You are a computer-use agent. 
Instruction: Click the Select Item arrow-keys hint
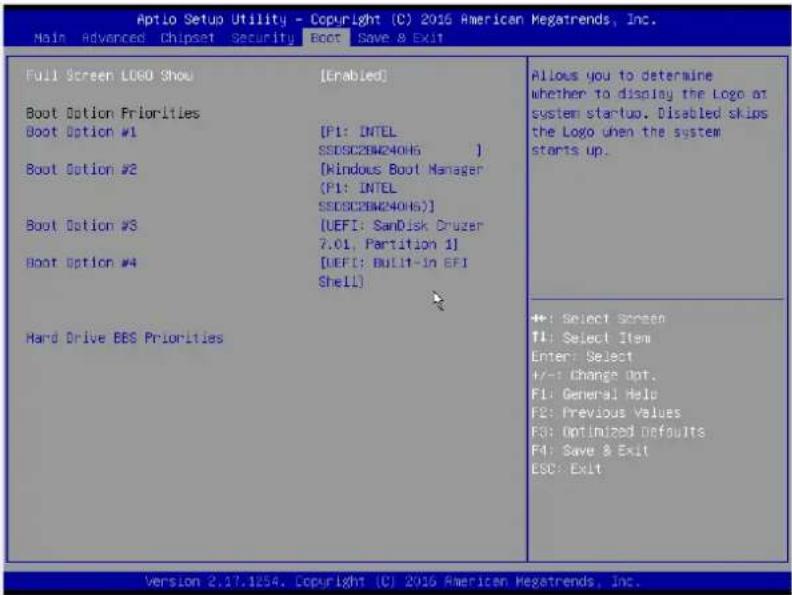pos(591,338)
